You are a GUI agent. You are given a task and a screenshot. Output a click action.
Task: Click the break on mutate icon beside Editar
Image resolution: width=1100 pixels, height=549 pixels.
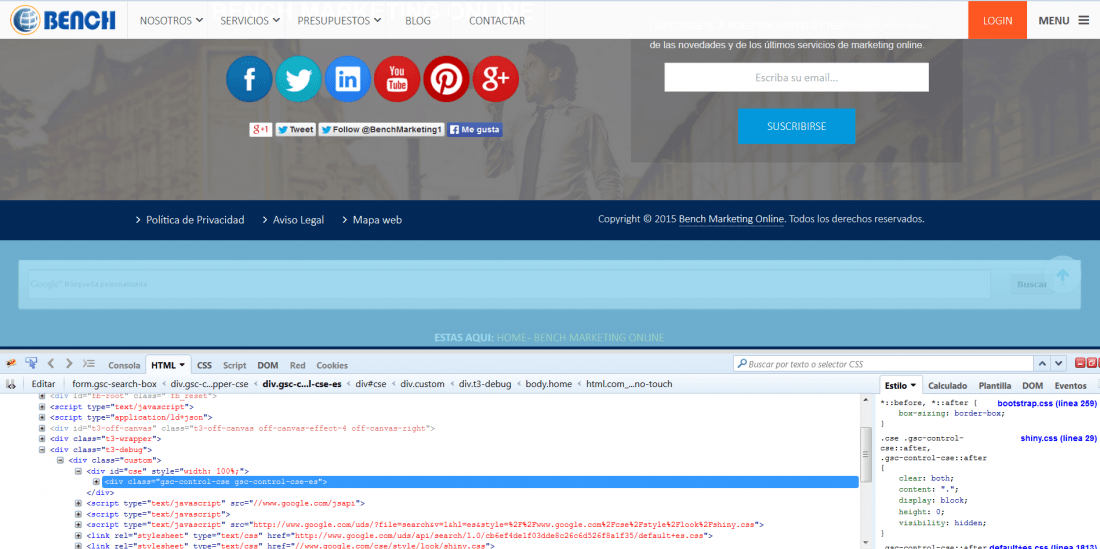coord(11,384)
